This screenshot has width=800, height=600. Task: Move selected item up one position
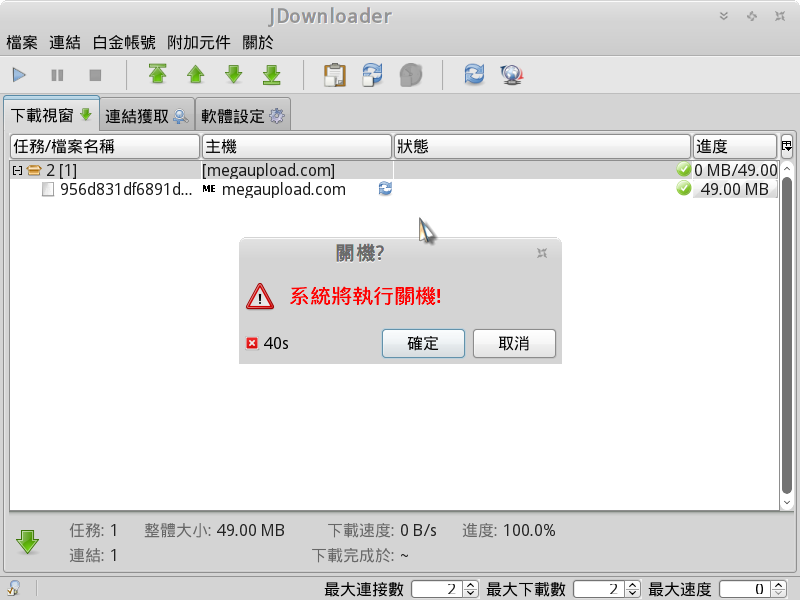pos(195,74)
